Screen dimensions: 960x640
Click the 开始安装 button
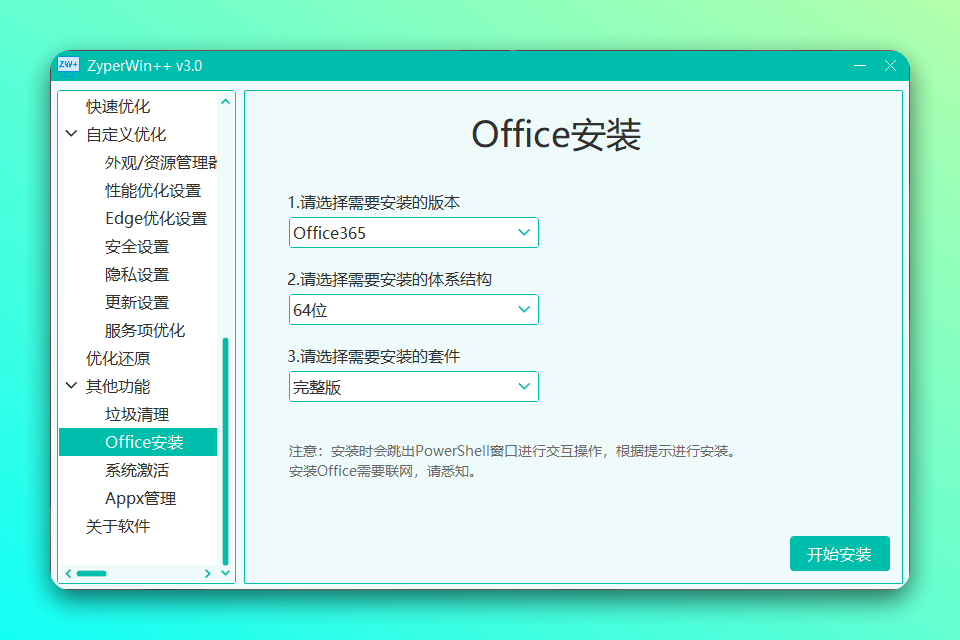[x=839, y=554]
